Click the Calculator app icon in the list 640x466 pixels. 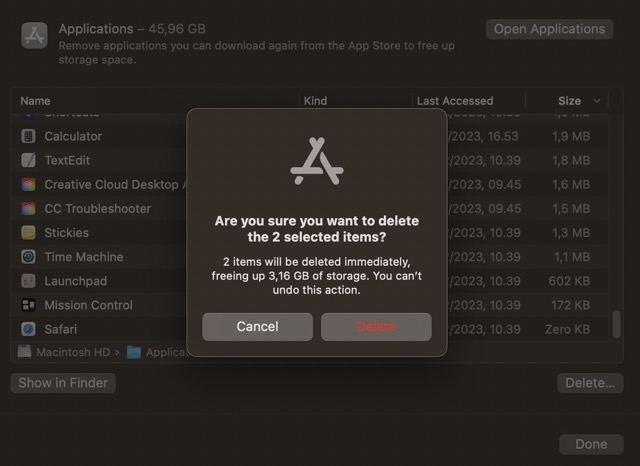click(28, 136)
